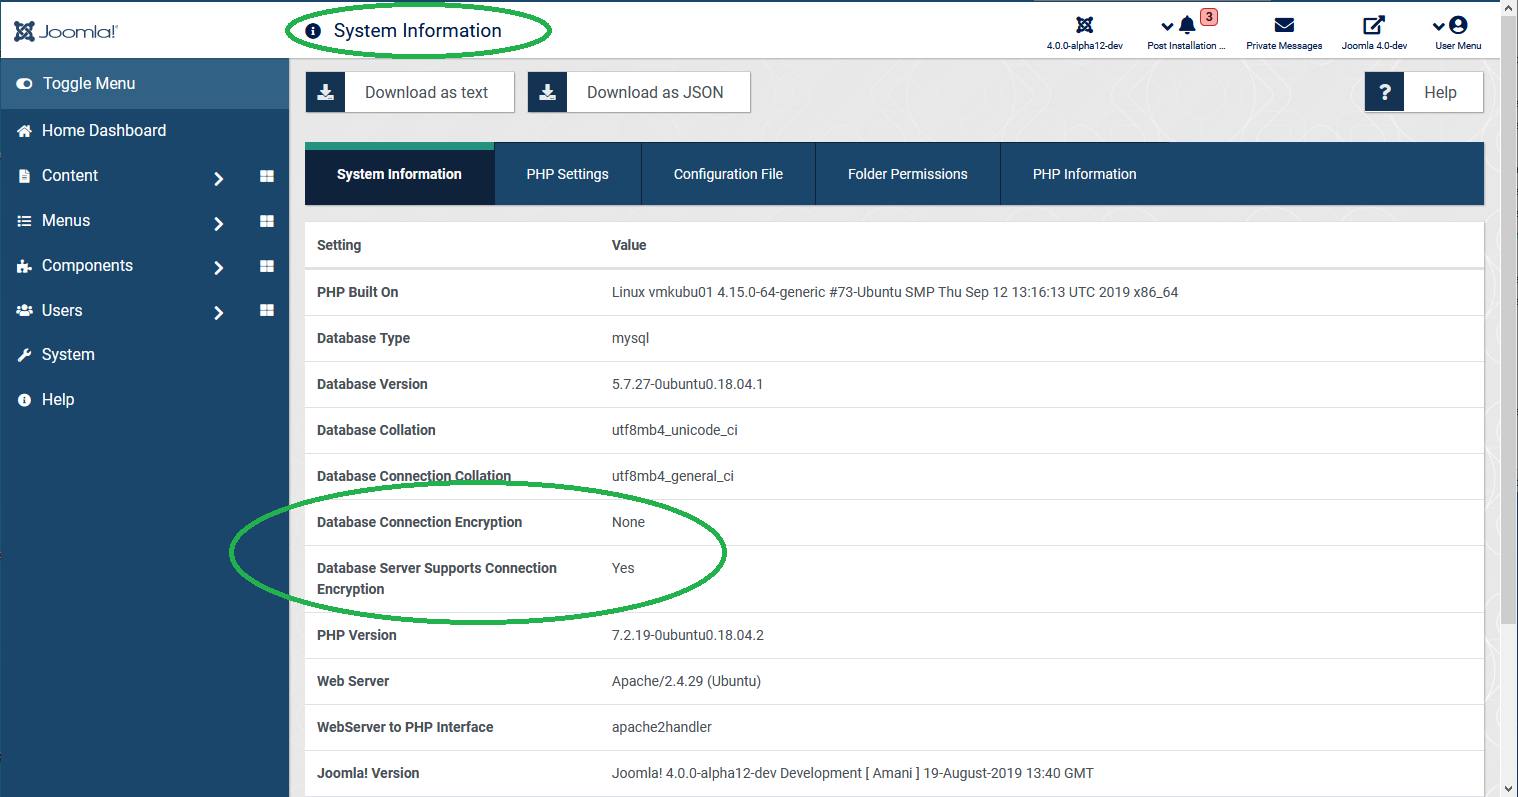This screenshot has width=1518, height=797.
Task: Select the apache2handler value
Action: coord(662,727)
